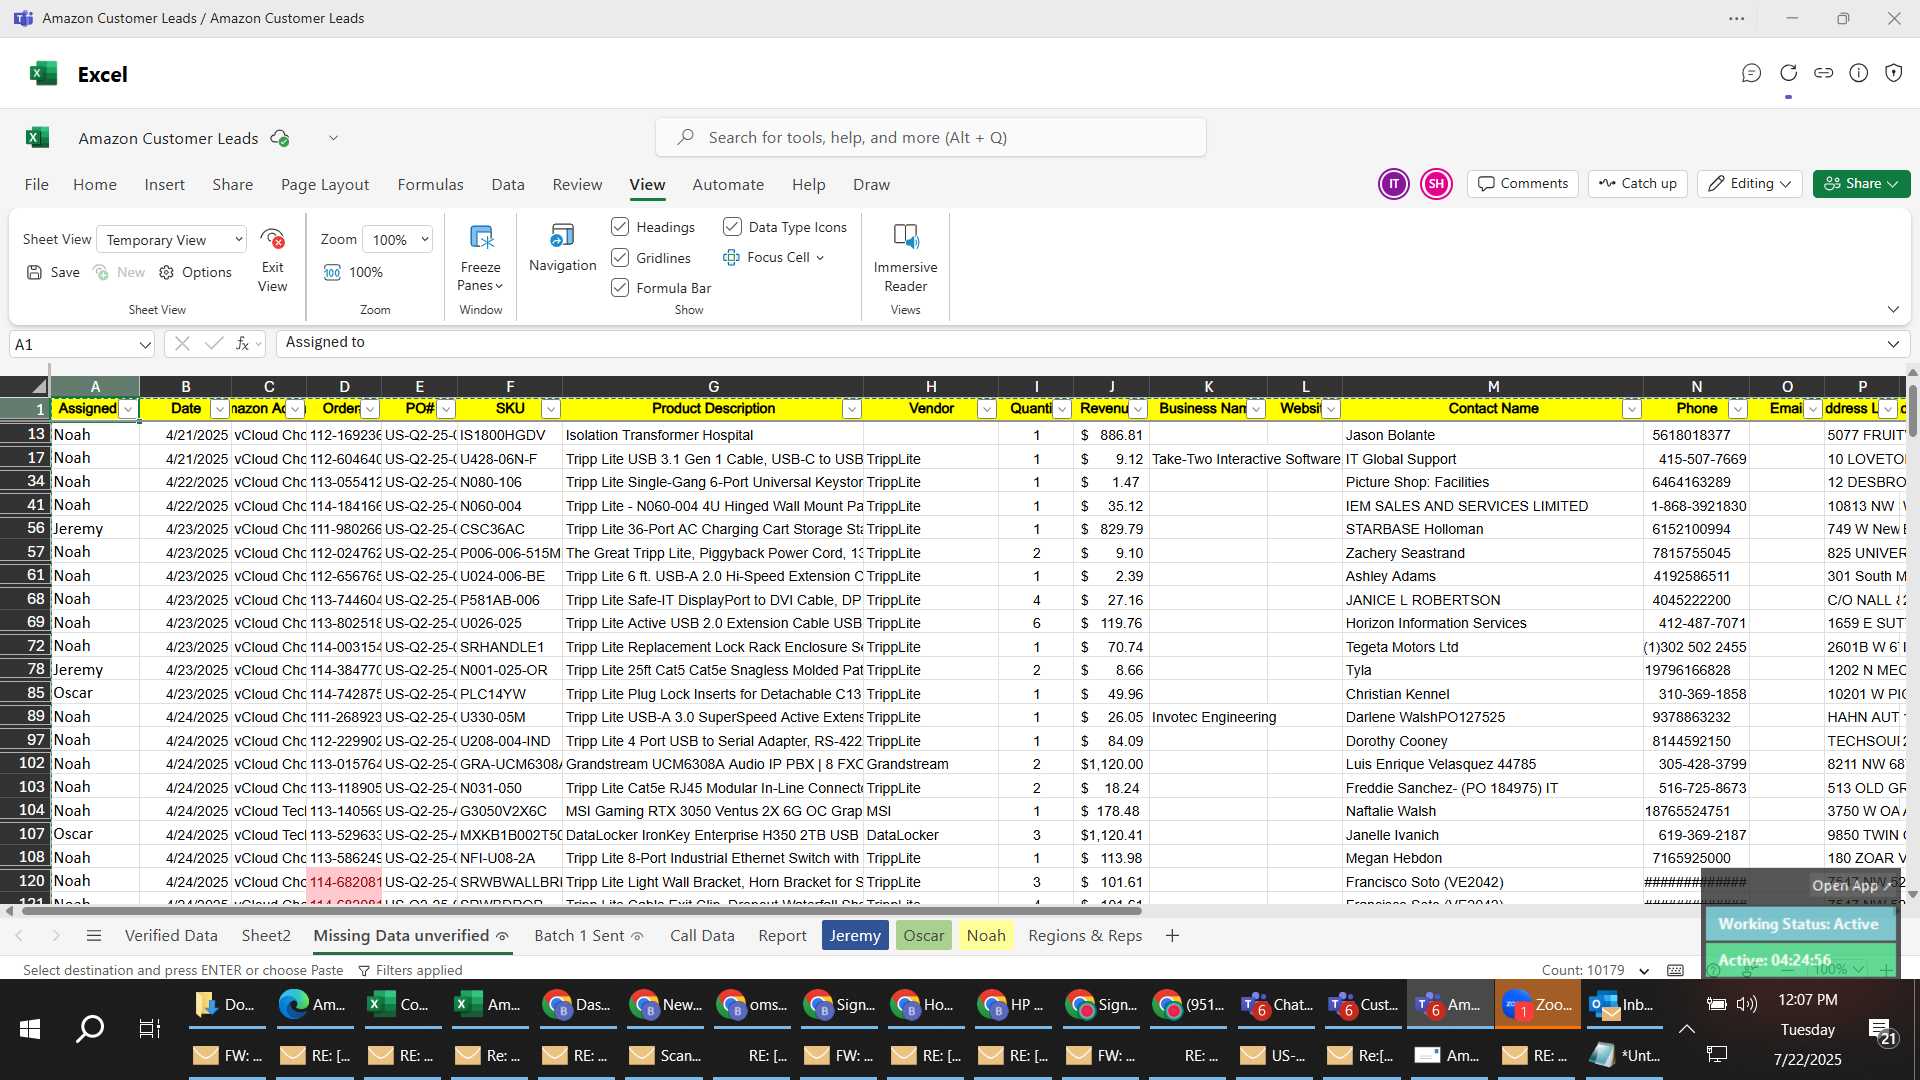Image resolution: width=1920 pixels, height=1080 pixels.
Task: Open the all sheets list icon
Action: 94,936
